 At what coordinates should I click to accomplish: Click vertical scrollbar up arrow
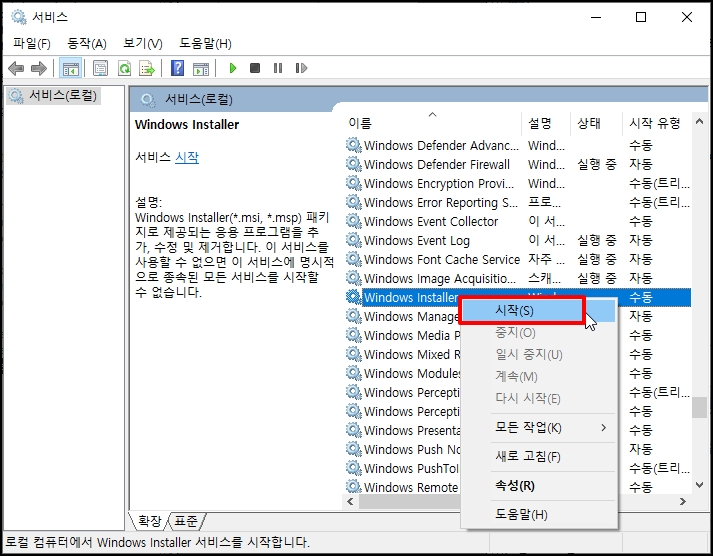click(699, 121)
